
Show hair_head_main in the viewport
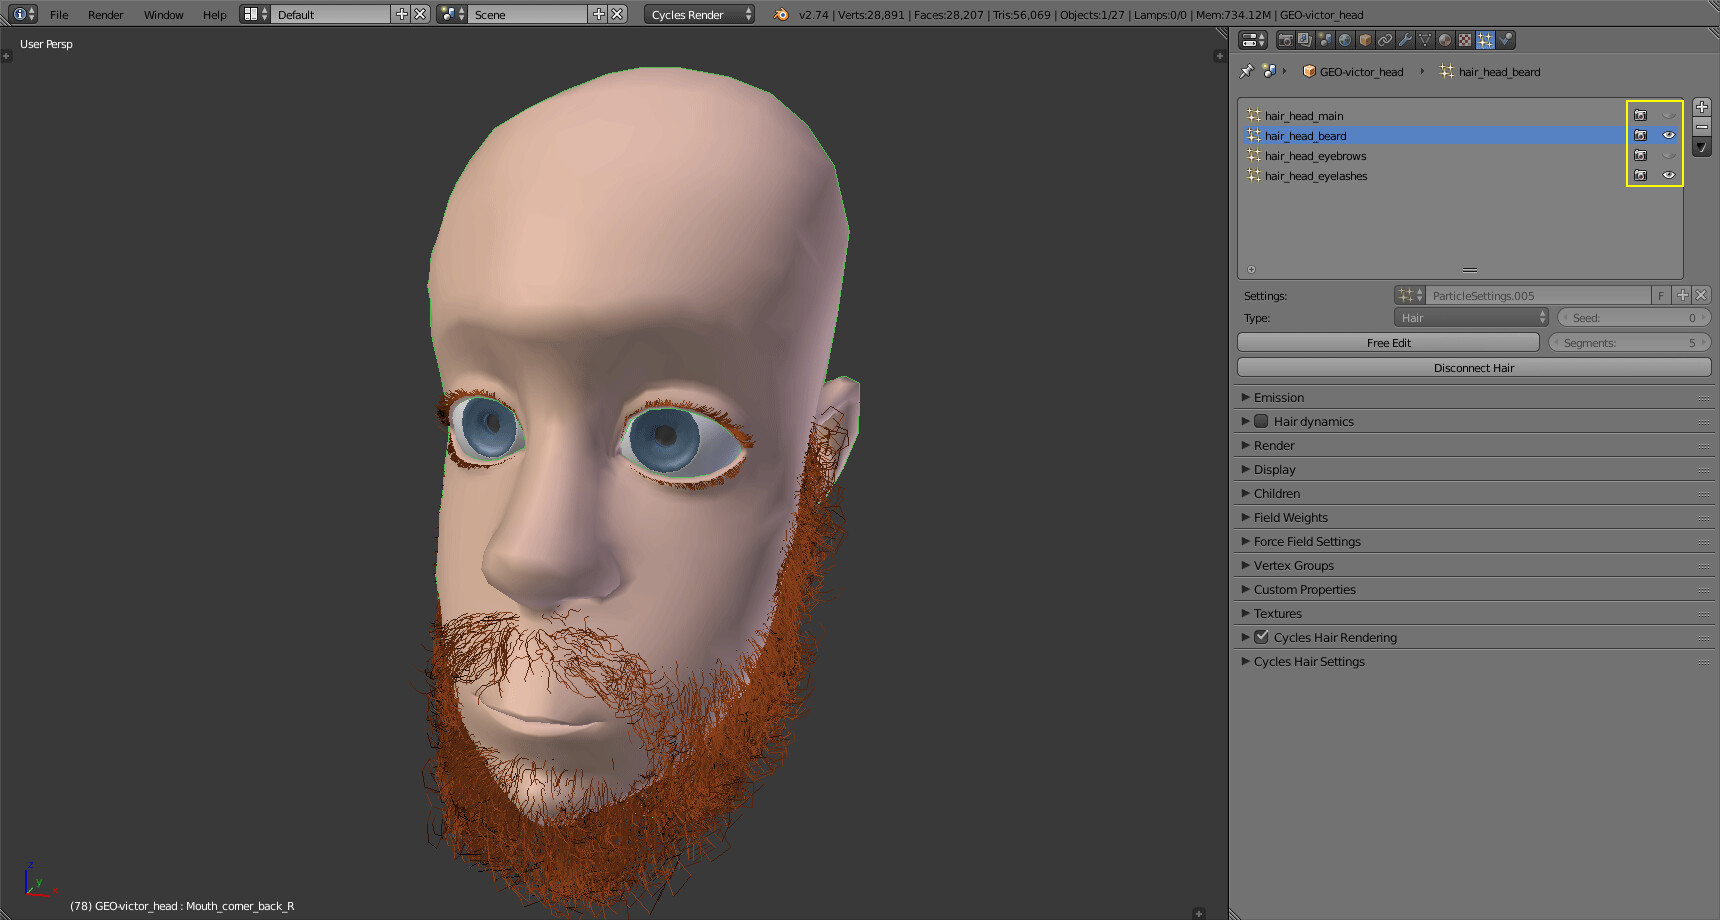point(1668,115)
